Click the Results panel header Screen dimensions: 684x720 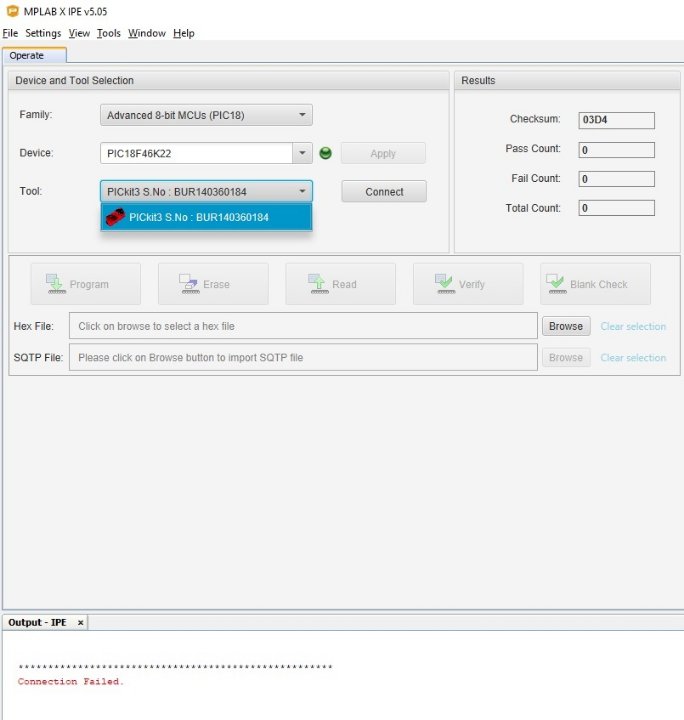[567, 80]
